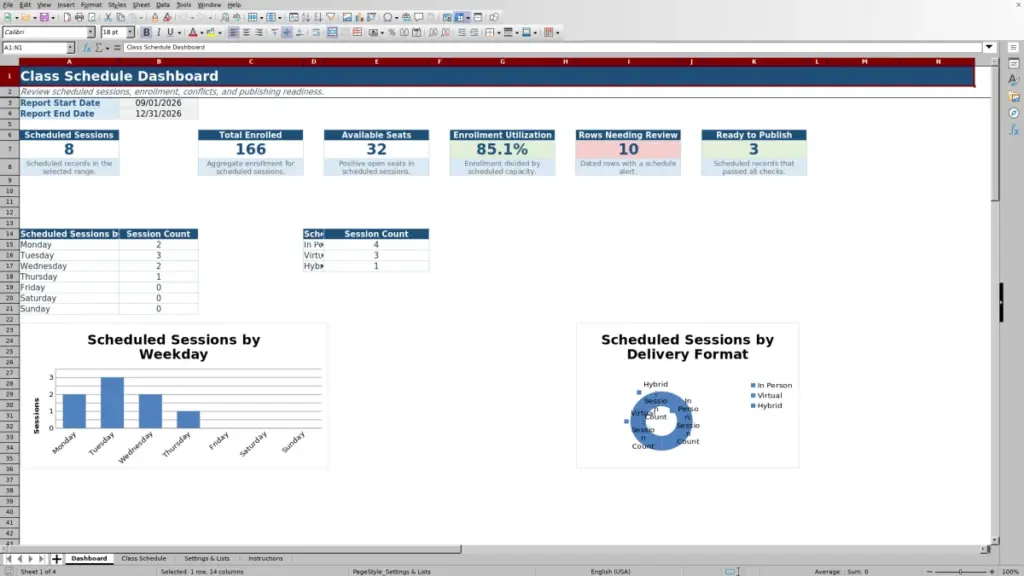Click the Merge and Center Cells icon

332,32
